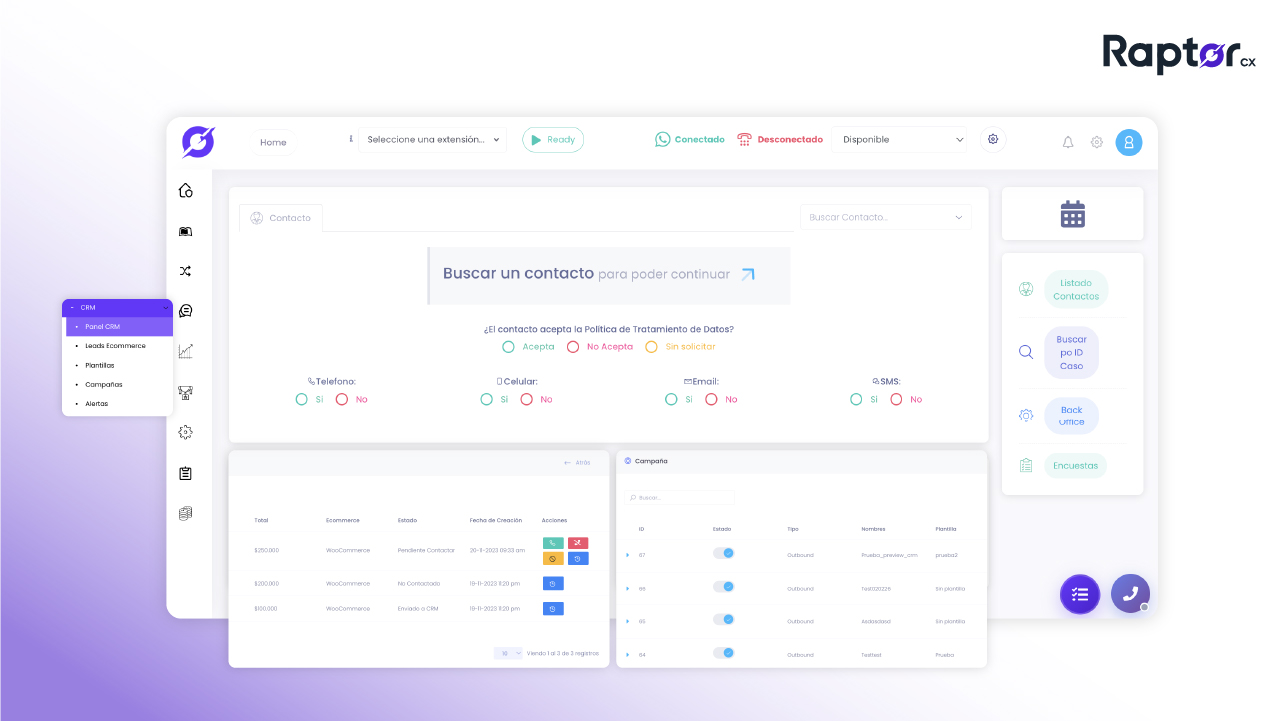
Task: Click the magnifier icon next to Buscar po ID Caso
Action: coord(1026,352)
